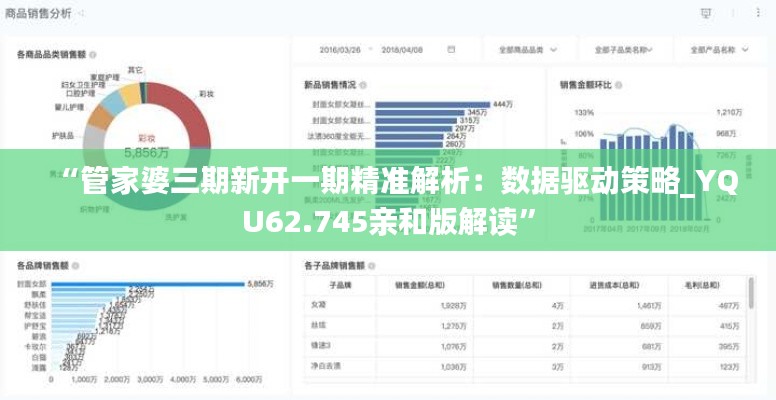Click the 封面女郎 brand axis label
Image resolution: width=776 pixels, height=400 pixels.
click(x=32, y=284)
